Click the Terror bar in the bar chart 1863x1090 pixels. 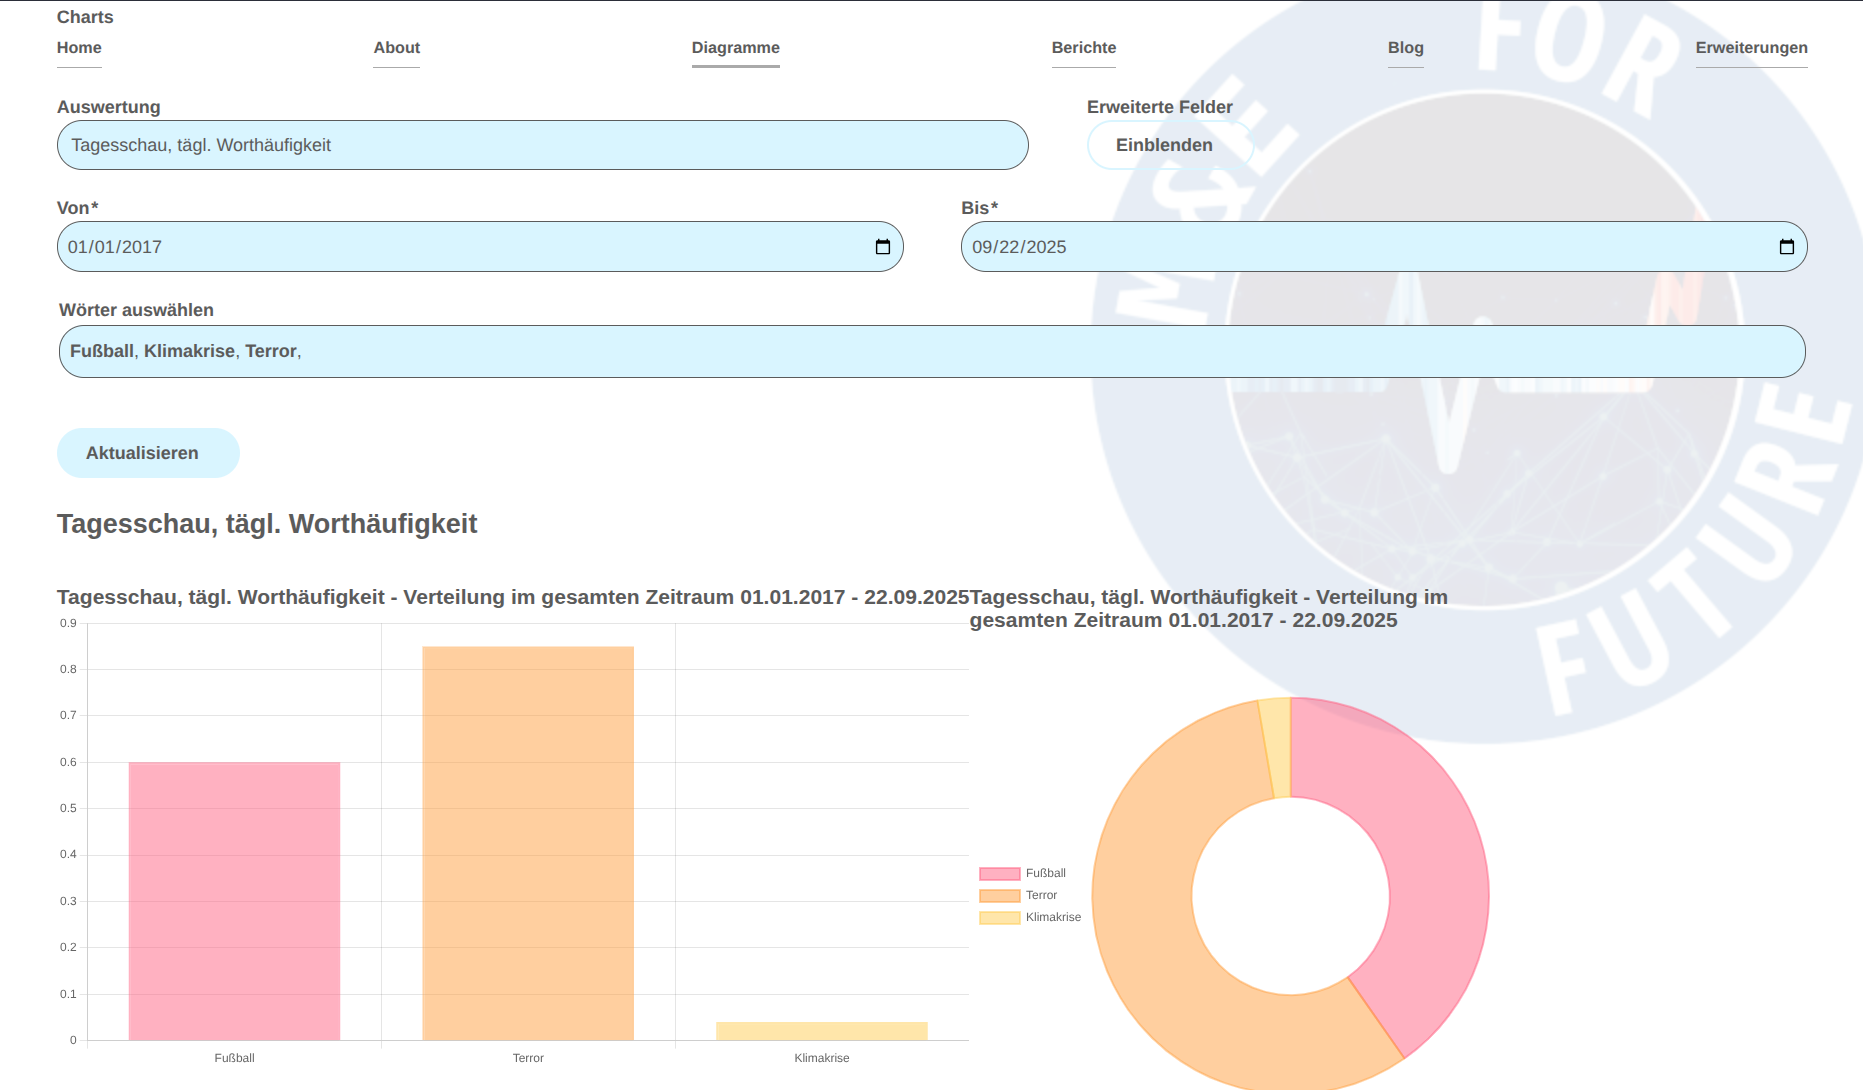tap(528, 843)
